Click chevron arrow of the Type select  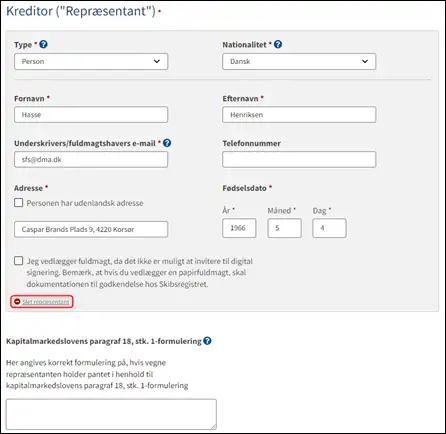(x=157, y=61)
